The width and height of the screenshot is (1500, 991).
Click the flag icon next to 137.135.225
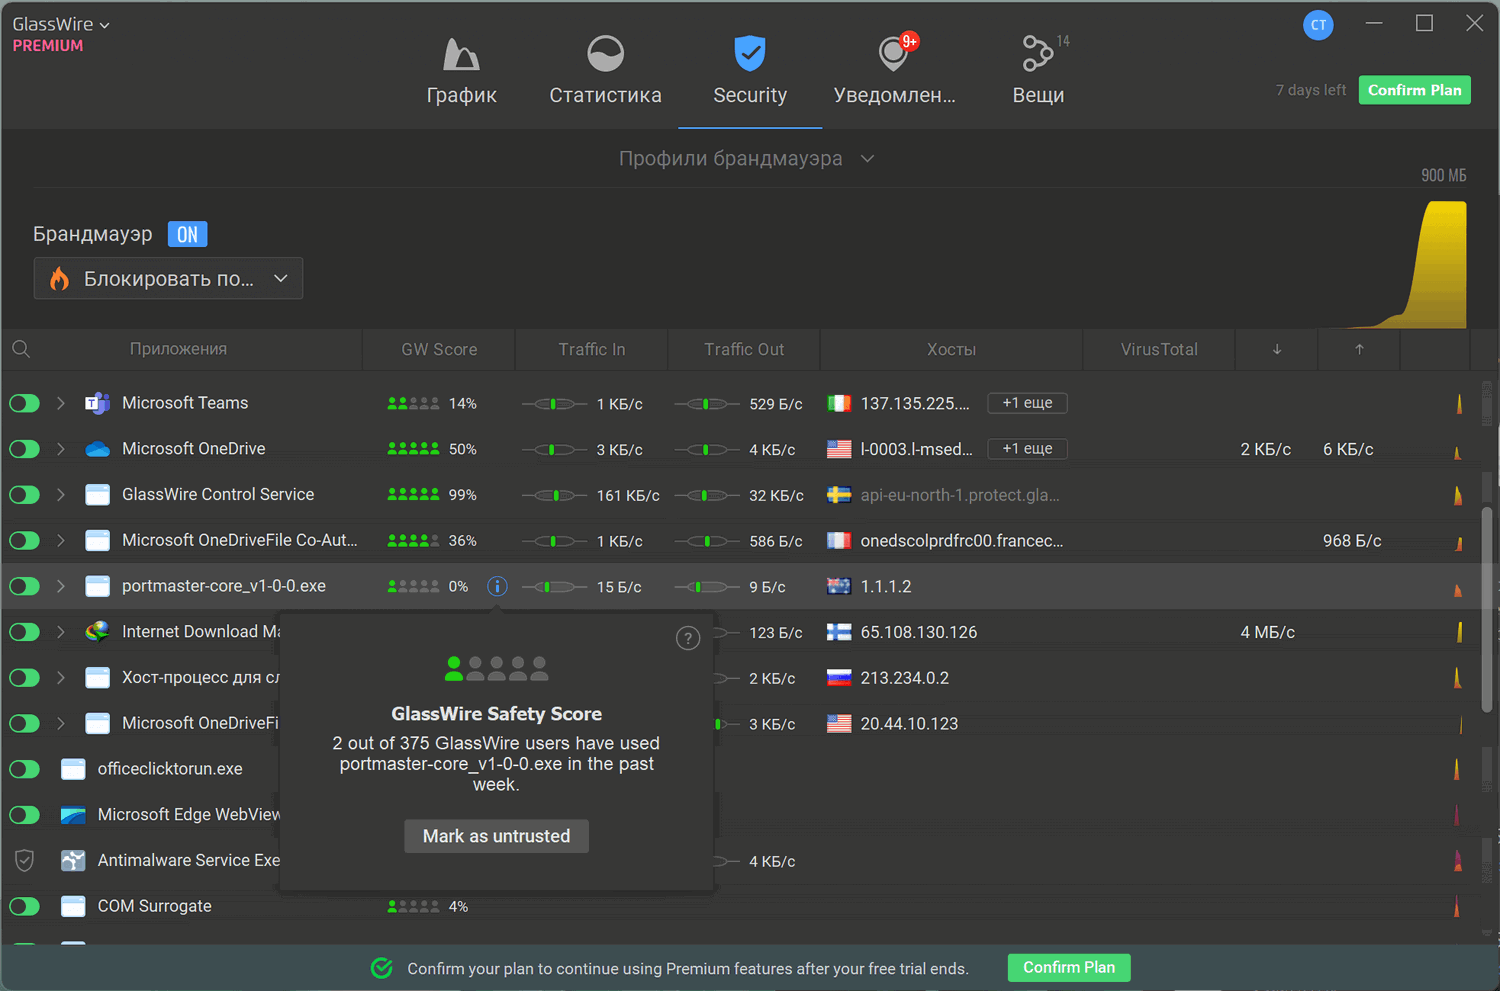pos(839,403)
